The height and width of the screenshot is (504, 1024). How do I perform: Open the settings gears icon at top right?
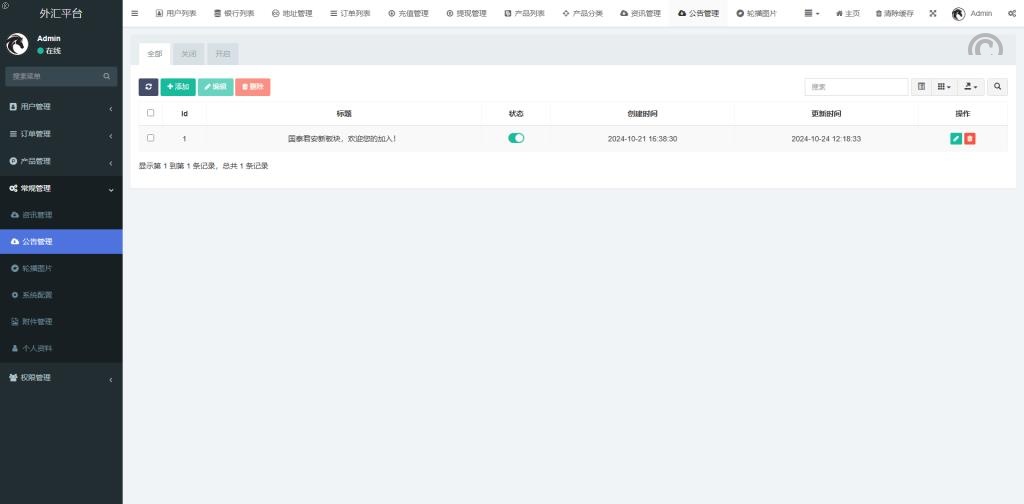point(1012,13)
